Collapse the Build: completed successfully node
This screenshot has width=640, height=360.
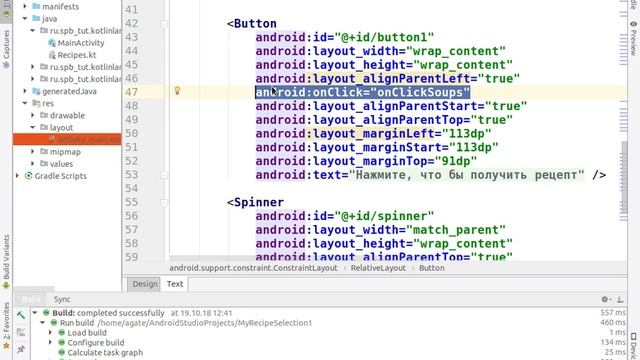coord(35,313)
